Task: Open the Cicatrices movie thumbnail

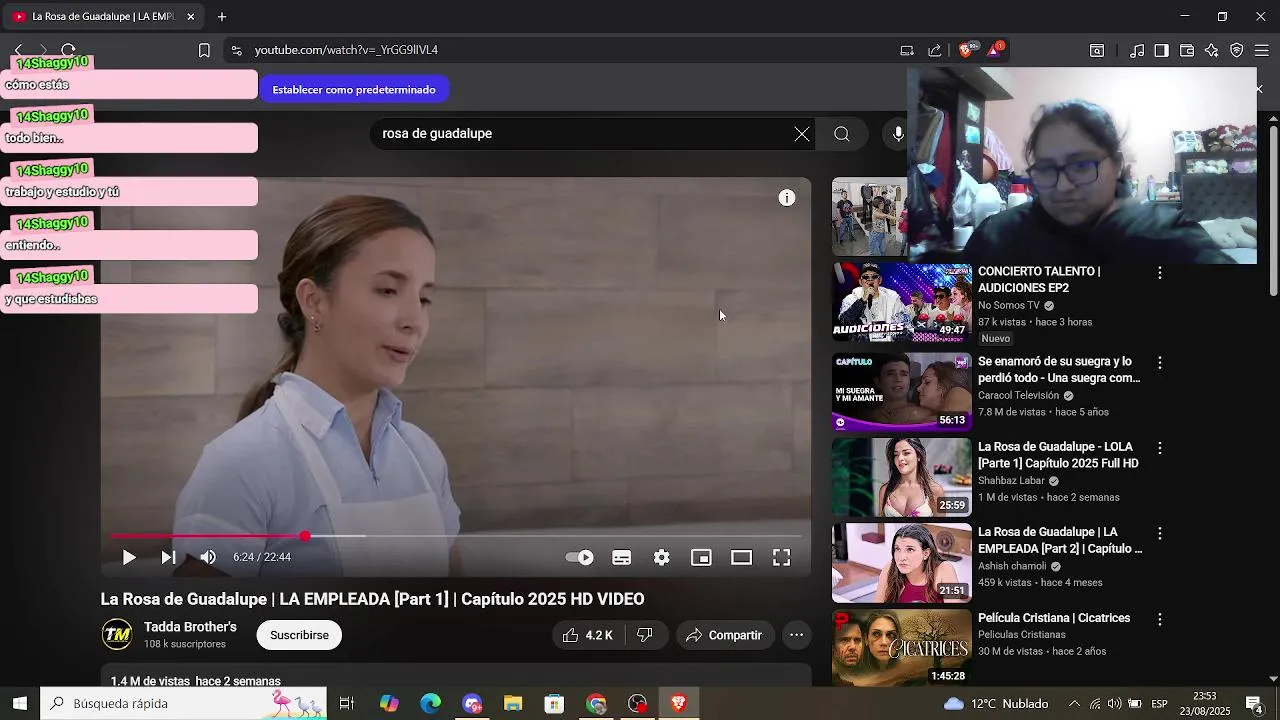Action: point(902,647)
